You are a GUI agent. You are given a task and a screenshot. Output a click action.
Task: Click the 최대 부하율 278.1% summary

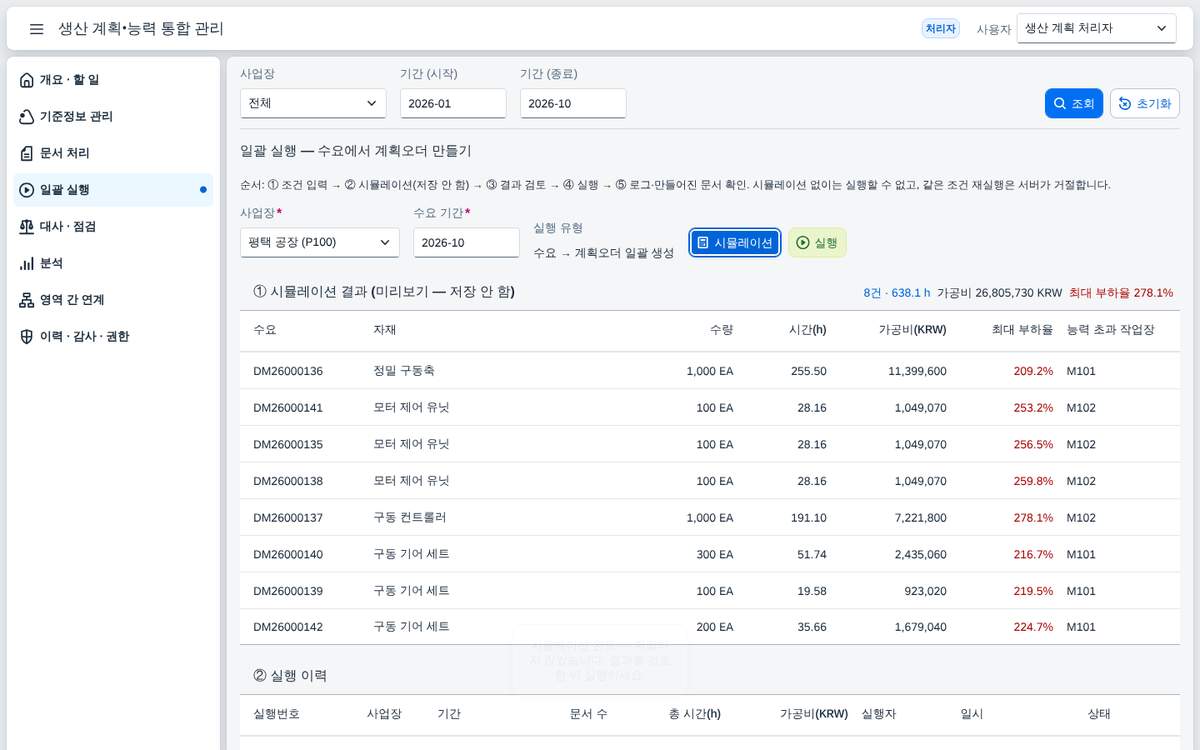[1120, 293]
